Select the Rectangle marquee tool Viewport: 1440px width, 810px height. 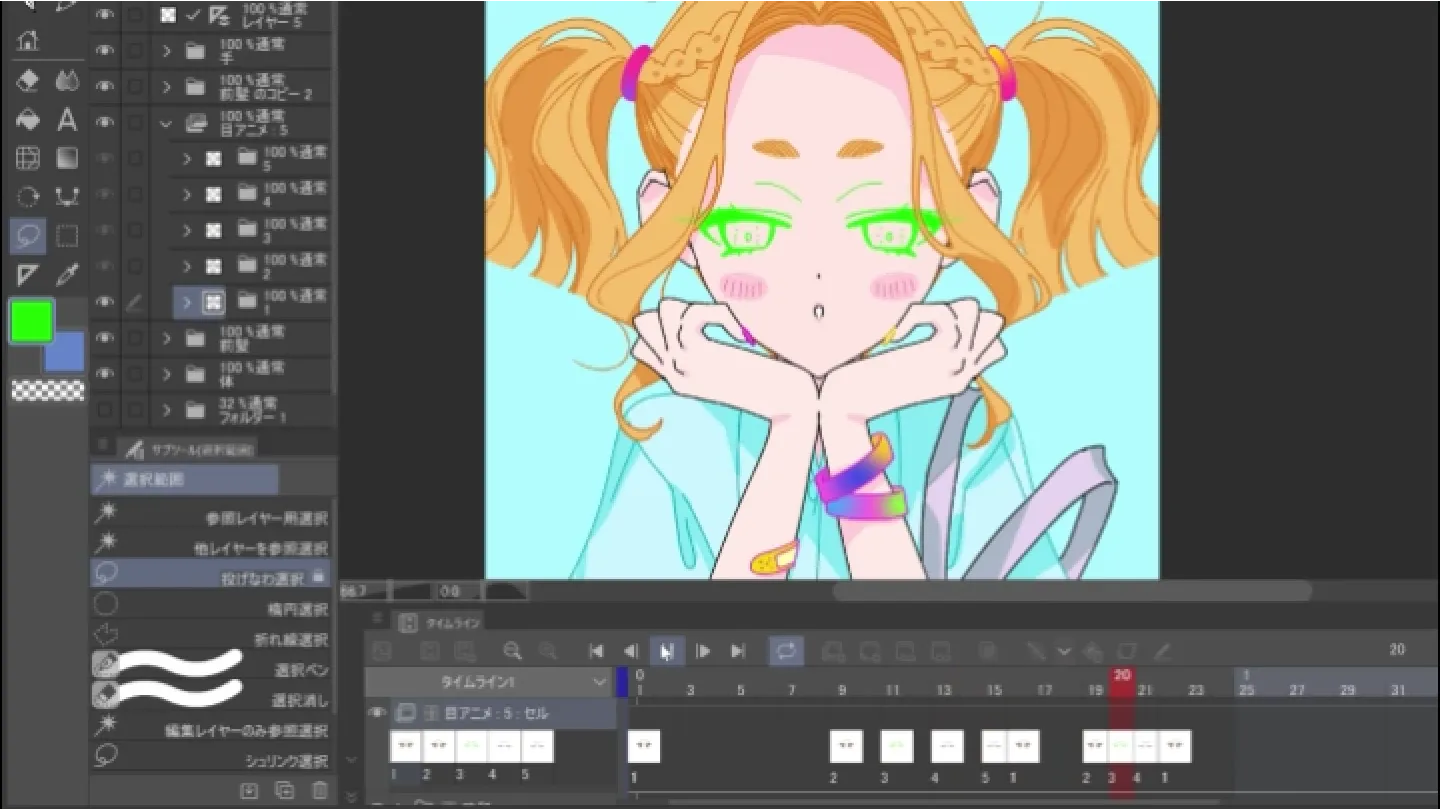coord(67,236)
